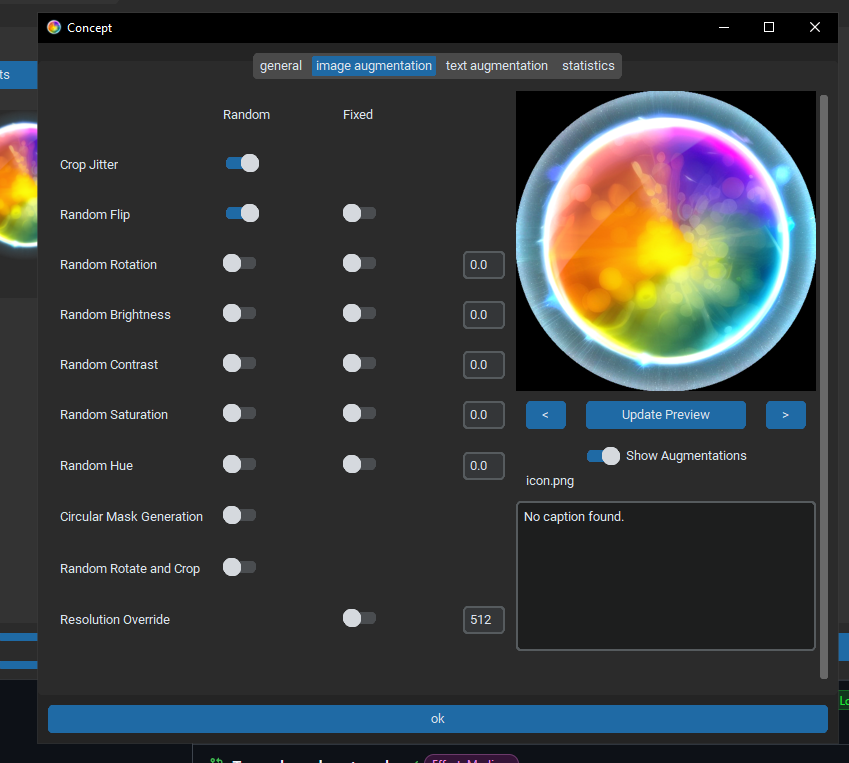Click the Concept window app icon

[54, 27]
